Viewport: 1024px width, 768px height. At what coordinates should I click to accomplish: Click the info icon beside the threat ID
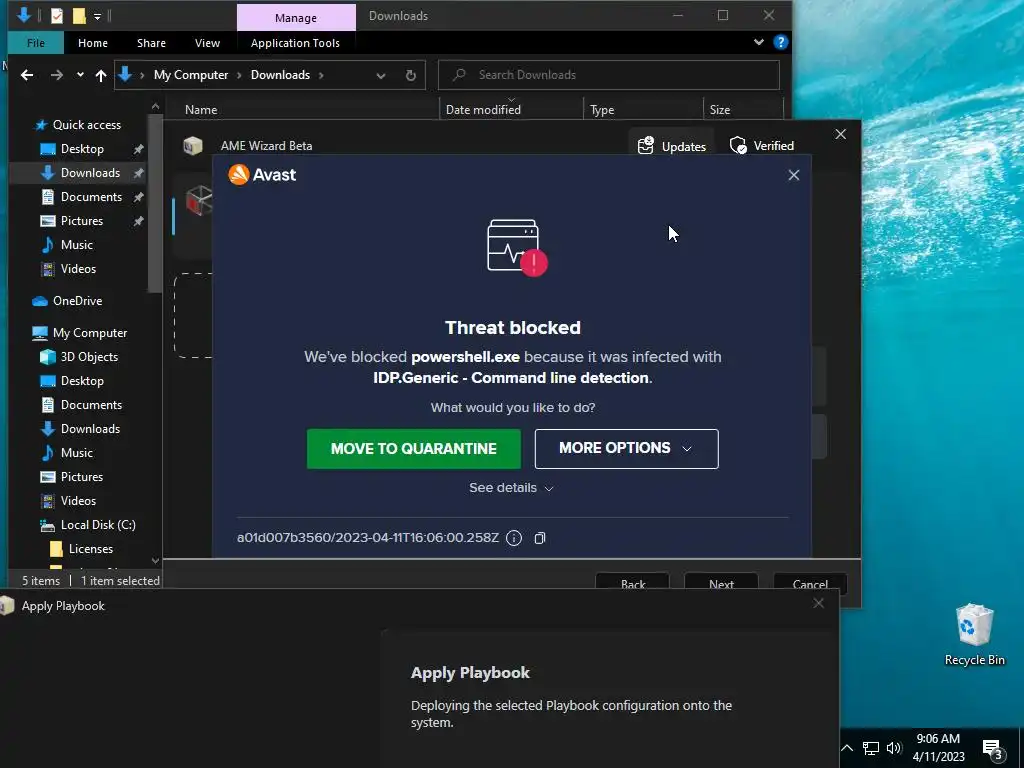tap(514, 538)
